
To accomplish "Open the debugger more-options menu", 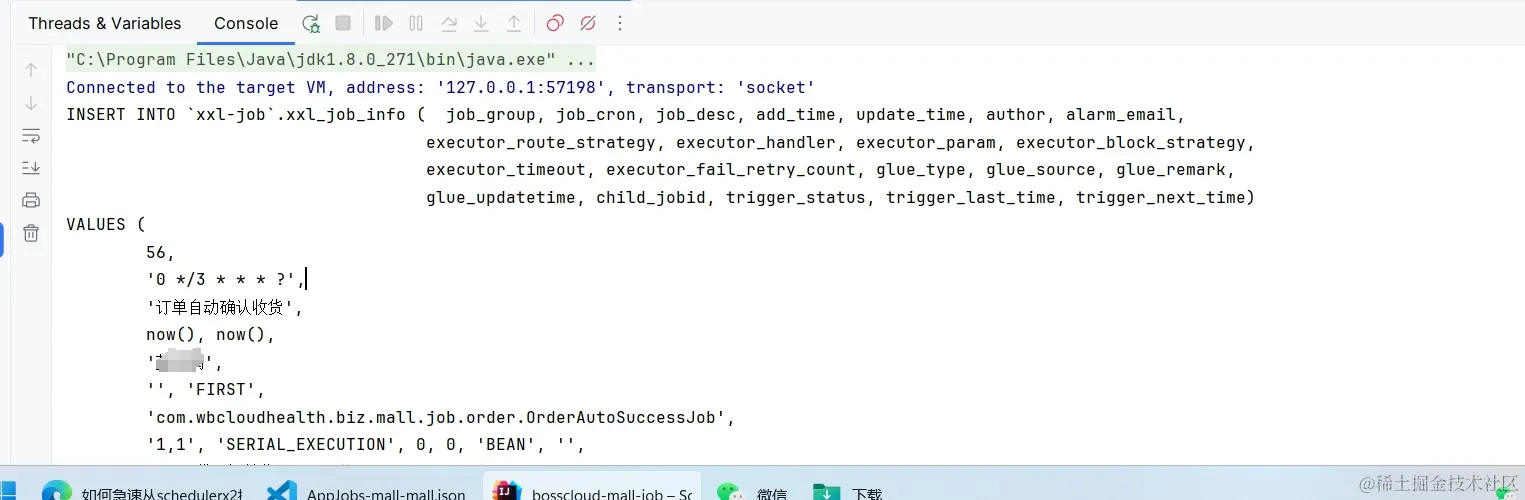I will tap(620, 23).
